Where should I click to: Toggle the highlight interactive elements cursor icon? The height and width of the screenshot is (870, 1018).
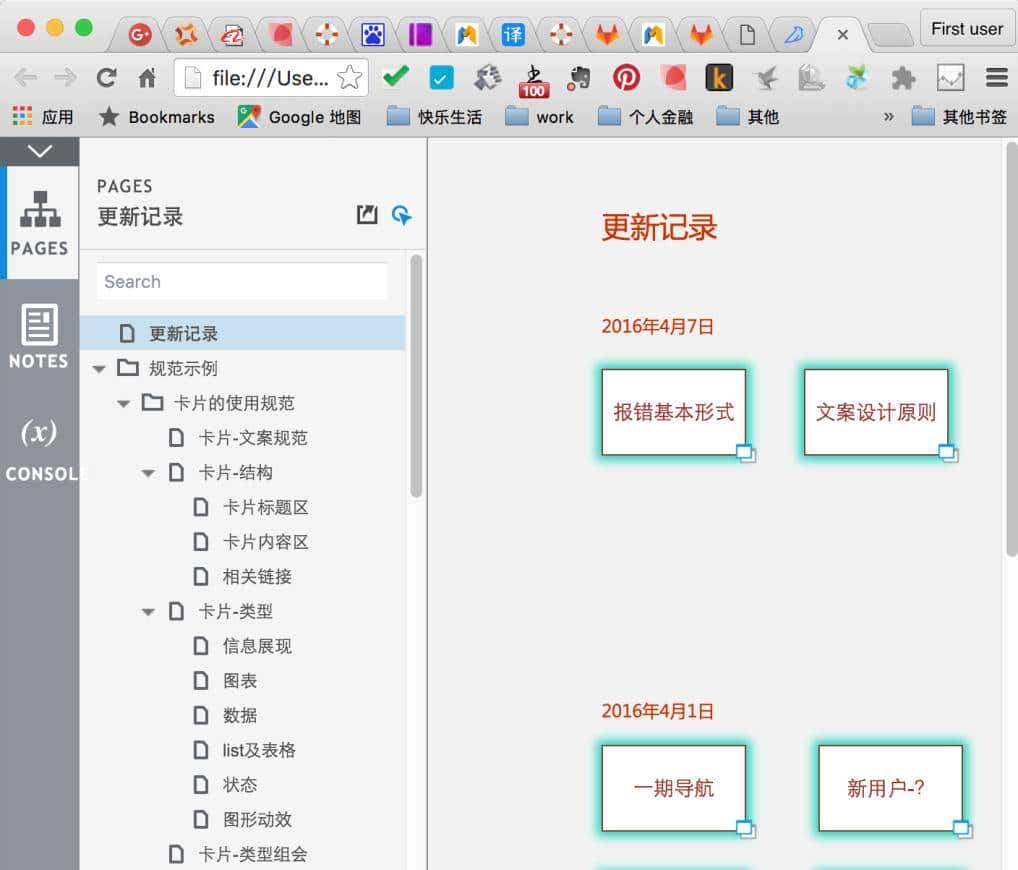[x=402, y=214]
